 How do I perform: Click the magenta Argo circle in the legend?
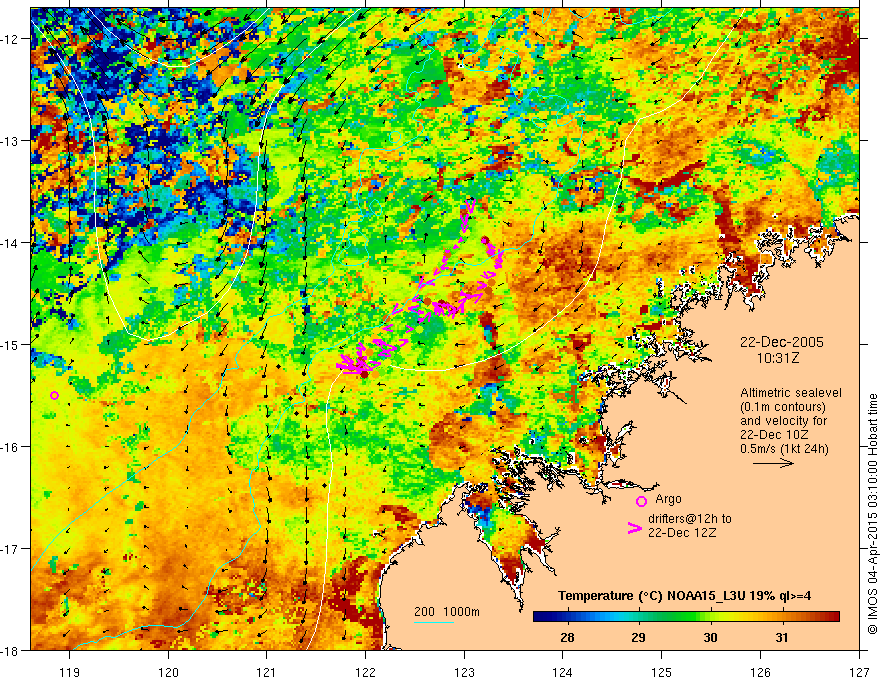tap(641, 501)
